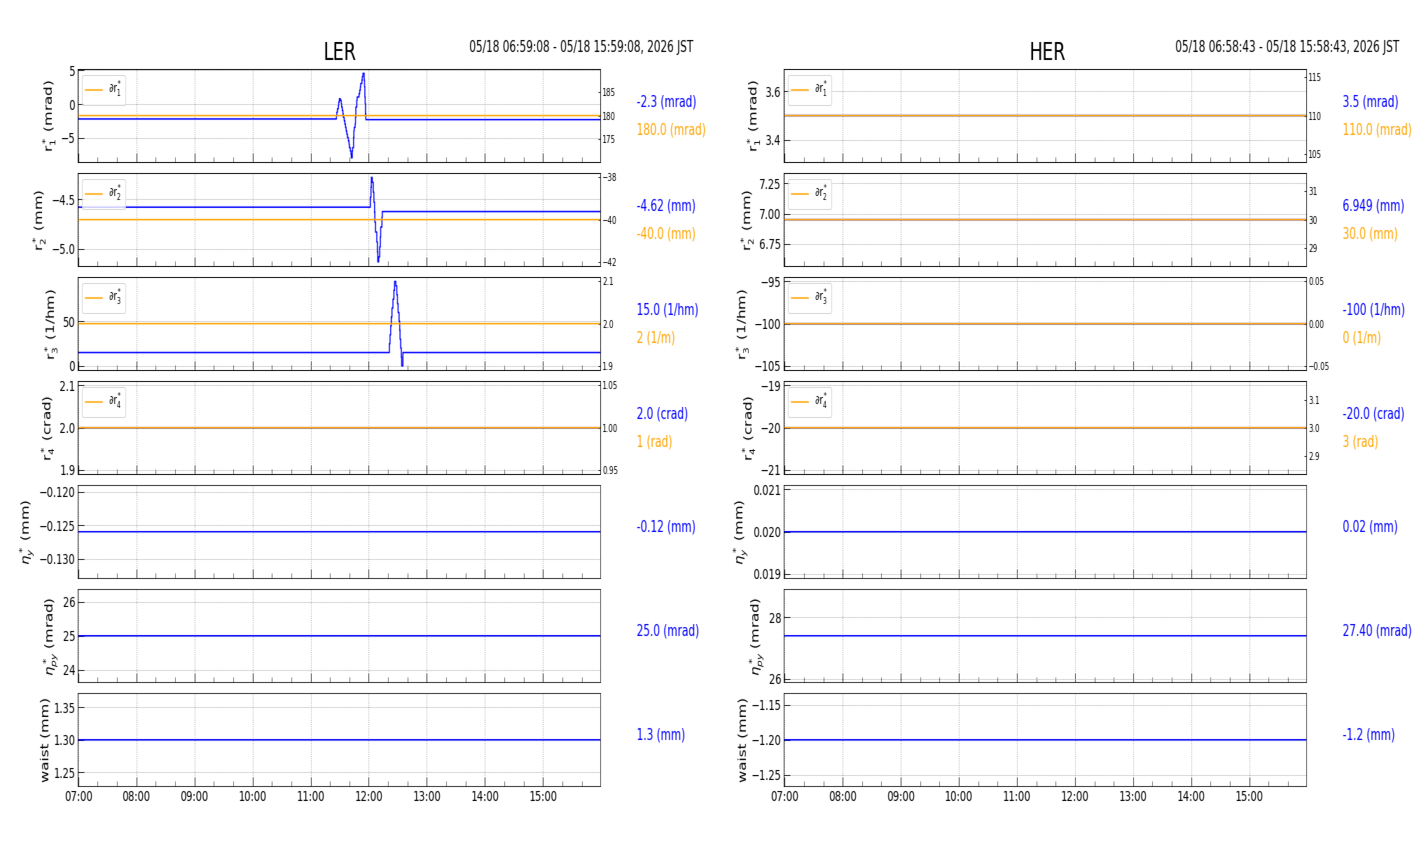Click the orange value 1 (rad)
The image size is (1412, 864).
654,442
